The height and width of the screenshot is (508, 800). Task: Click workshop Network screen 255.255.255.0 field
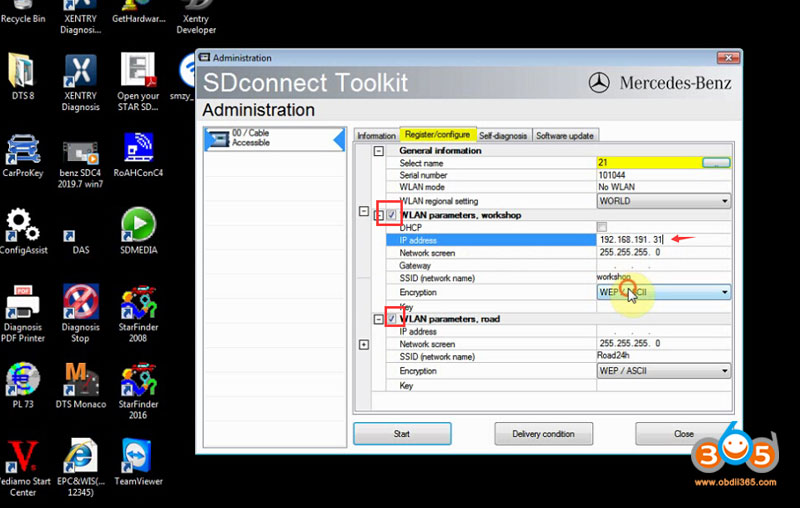663,252
